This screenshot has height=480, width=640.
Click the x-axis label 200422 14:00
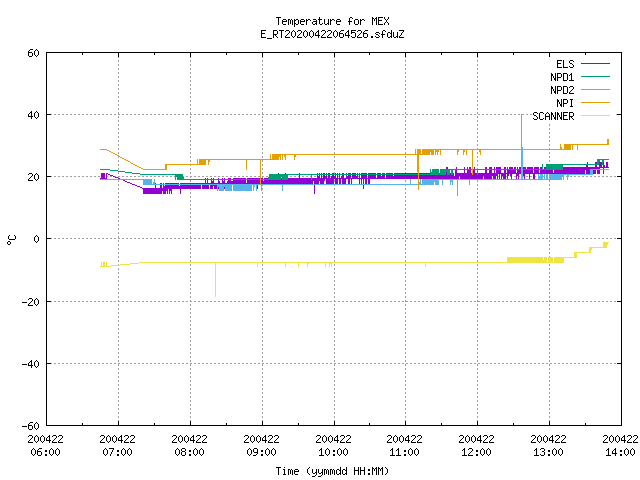[620, 446]
